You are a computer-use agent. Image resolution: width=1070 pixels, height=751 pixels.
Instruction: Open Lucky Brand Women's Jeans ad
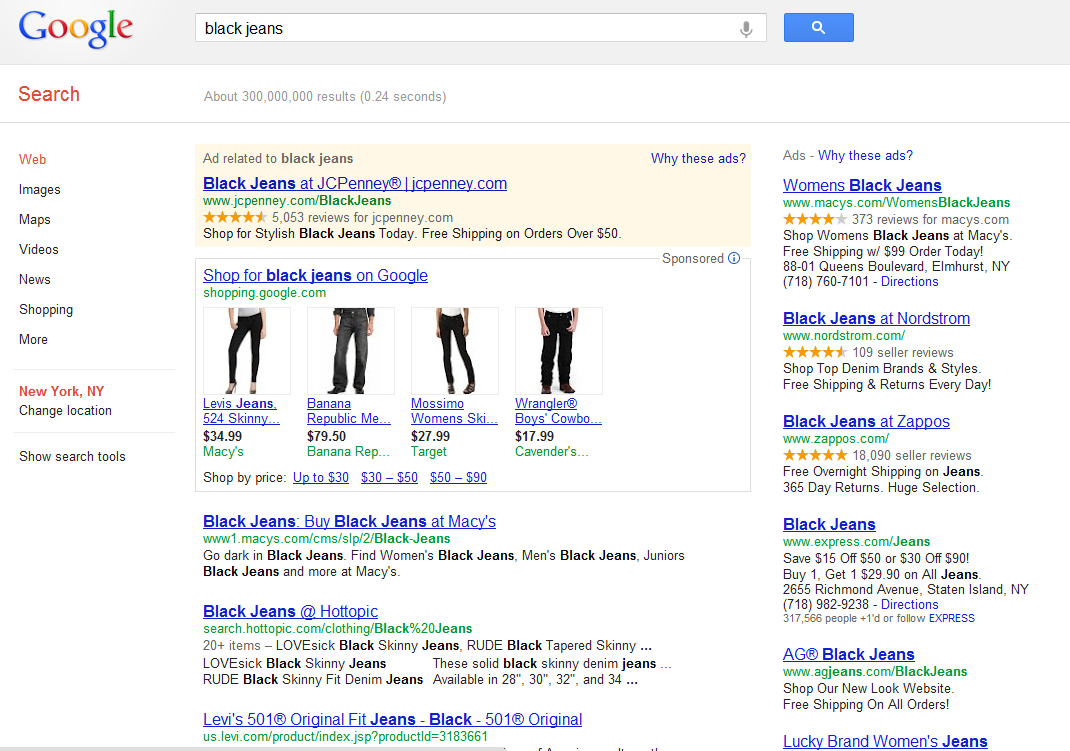pyautogui.click(x=885, y=741)
